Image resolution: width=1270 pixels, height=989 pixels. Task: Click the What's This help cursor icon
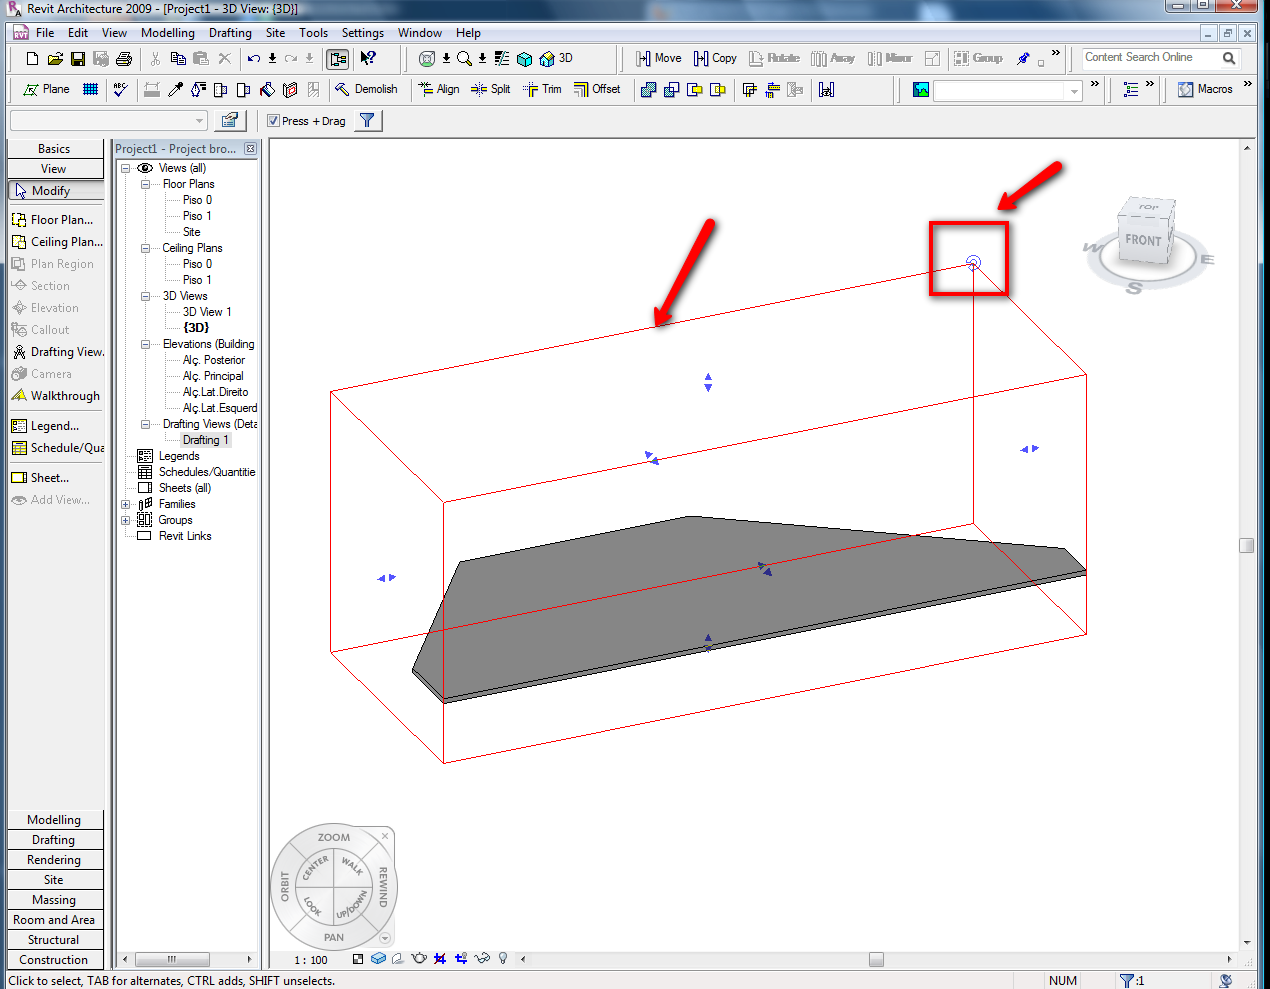pos(368,59)
